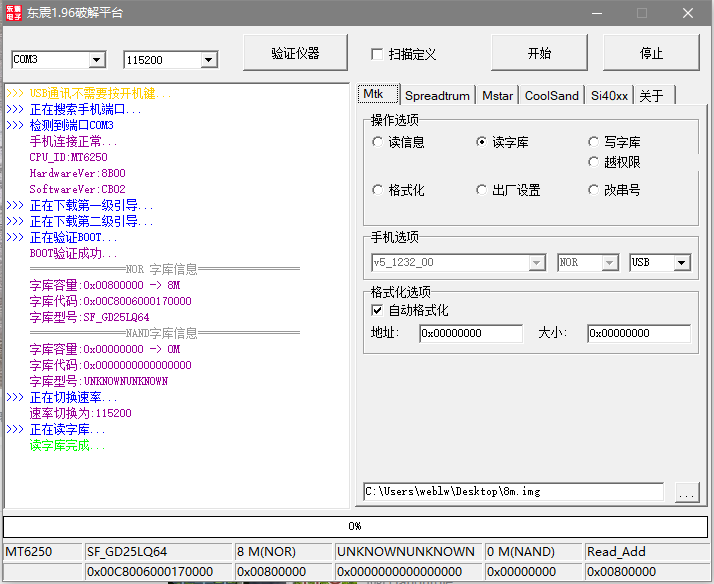Select the 出厂设置 radio option
This screenshot has width=714, height=584.
tap(482, 190)
